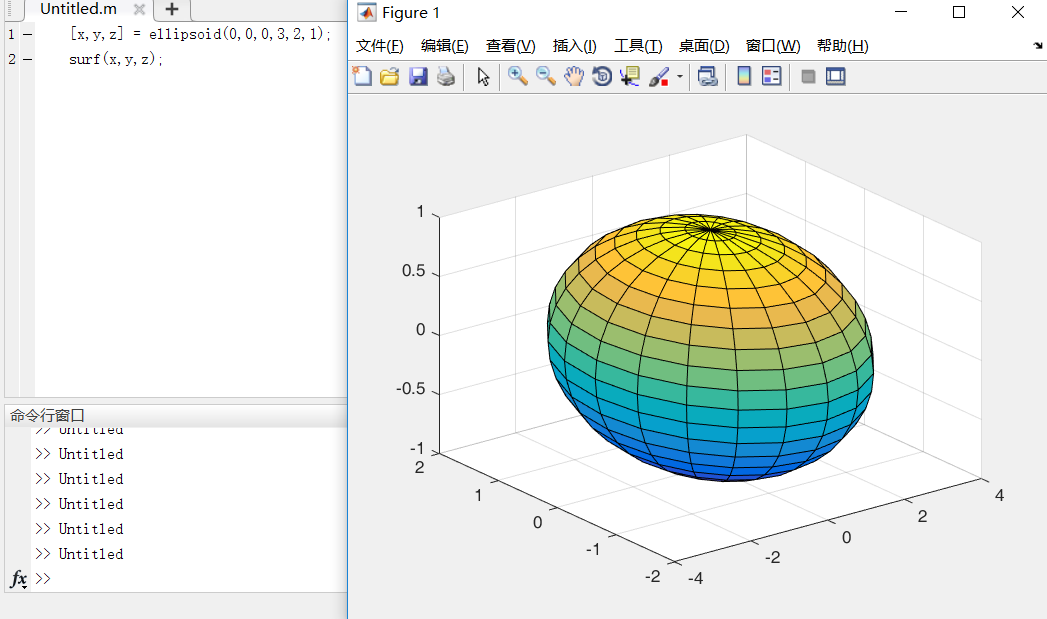Select the Pan (hand) tool
This screenshot has width=1047, height=619.
point(574,76)
